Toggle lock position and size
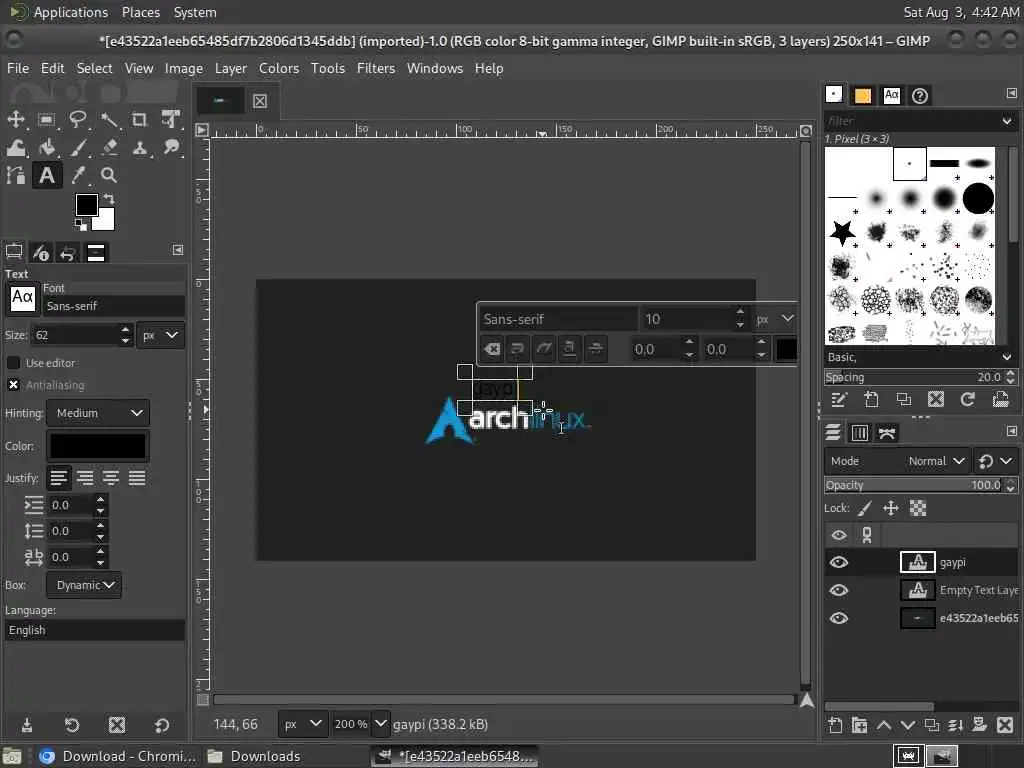Image resolution: width=1024 pixels, height=768 pixels. pyautogui.click(x=891, y=508)
